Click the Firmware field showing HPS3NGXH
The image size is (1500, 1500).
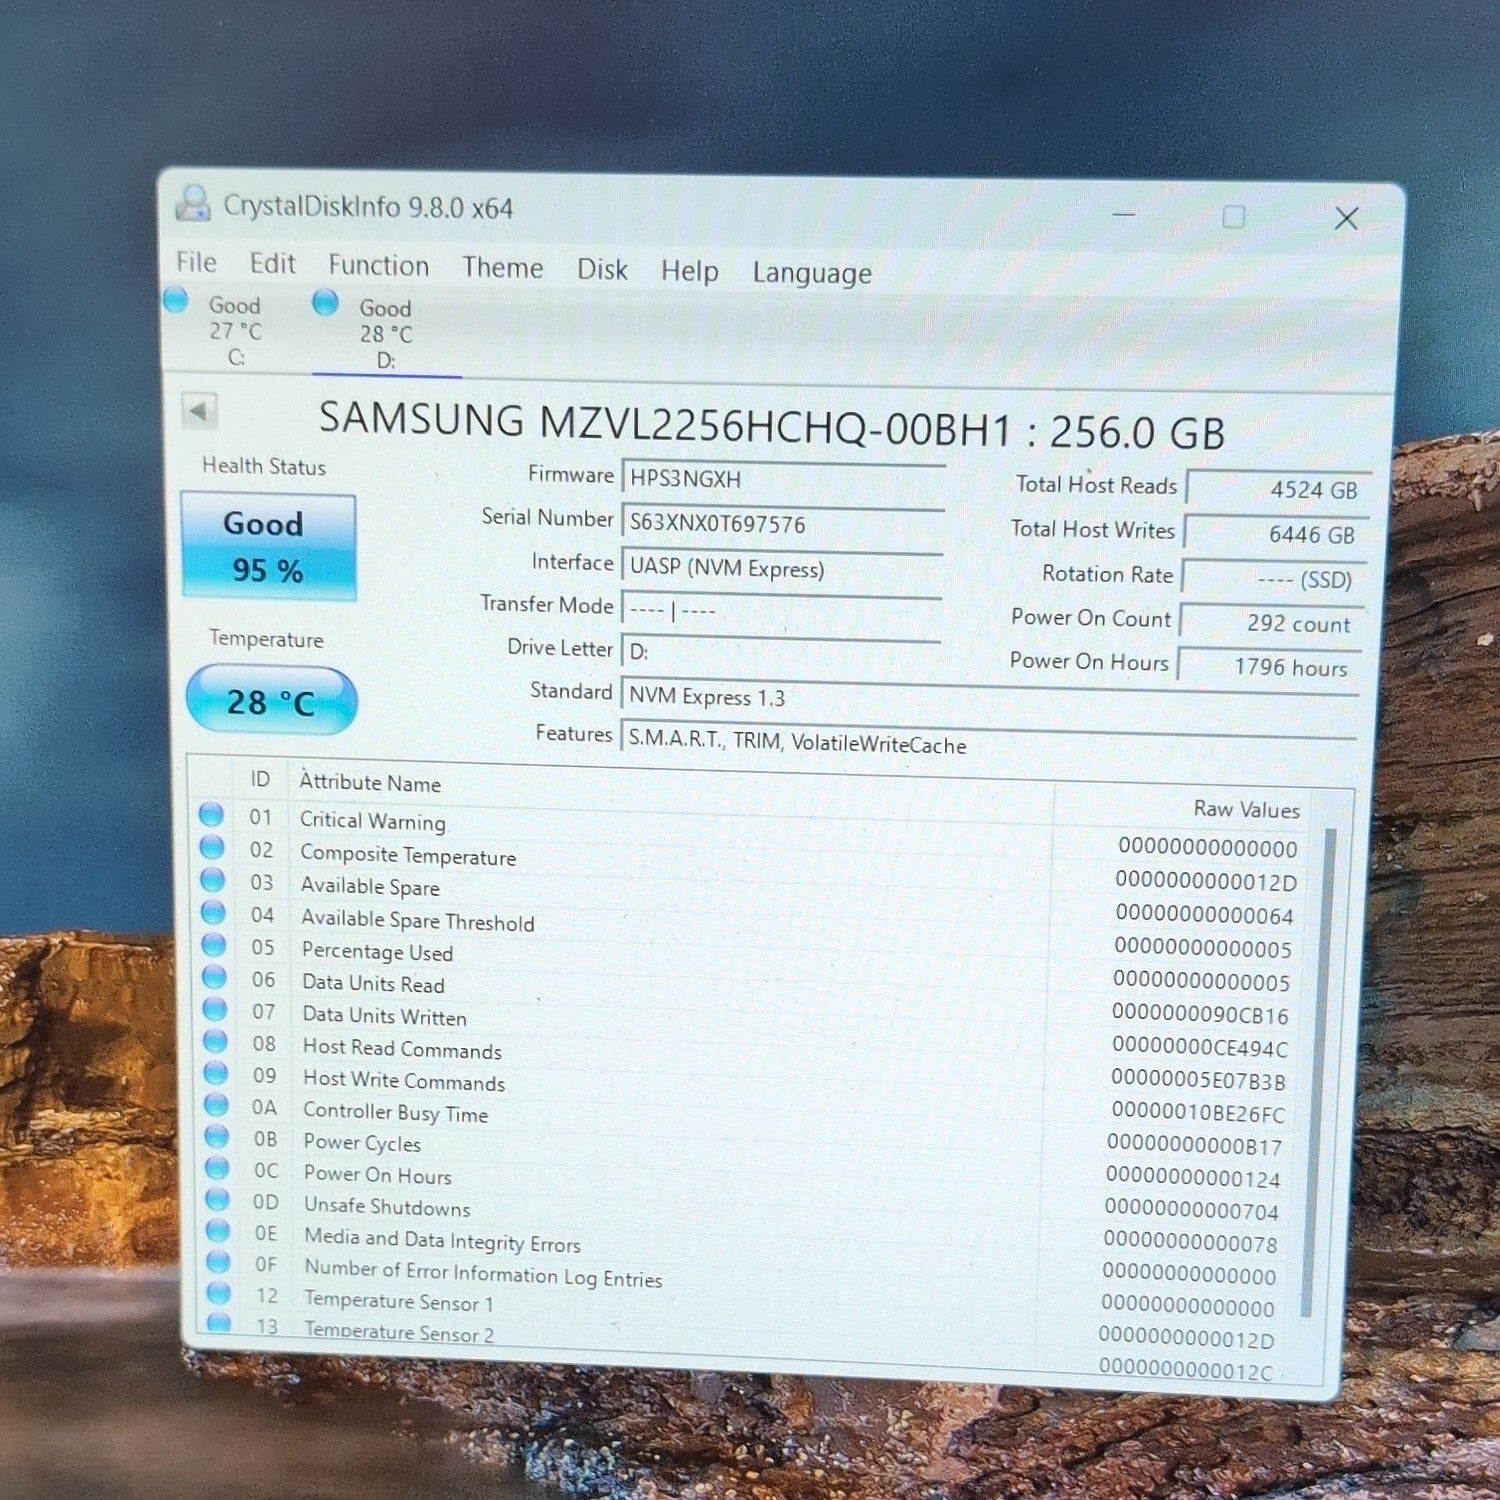coord(783,479)
